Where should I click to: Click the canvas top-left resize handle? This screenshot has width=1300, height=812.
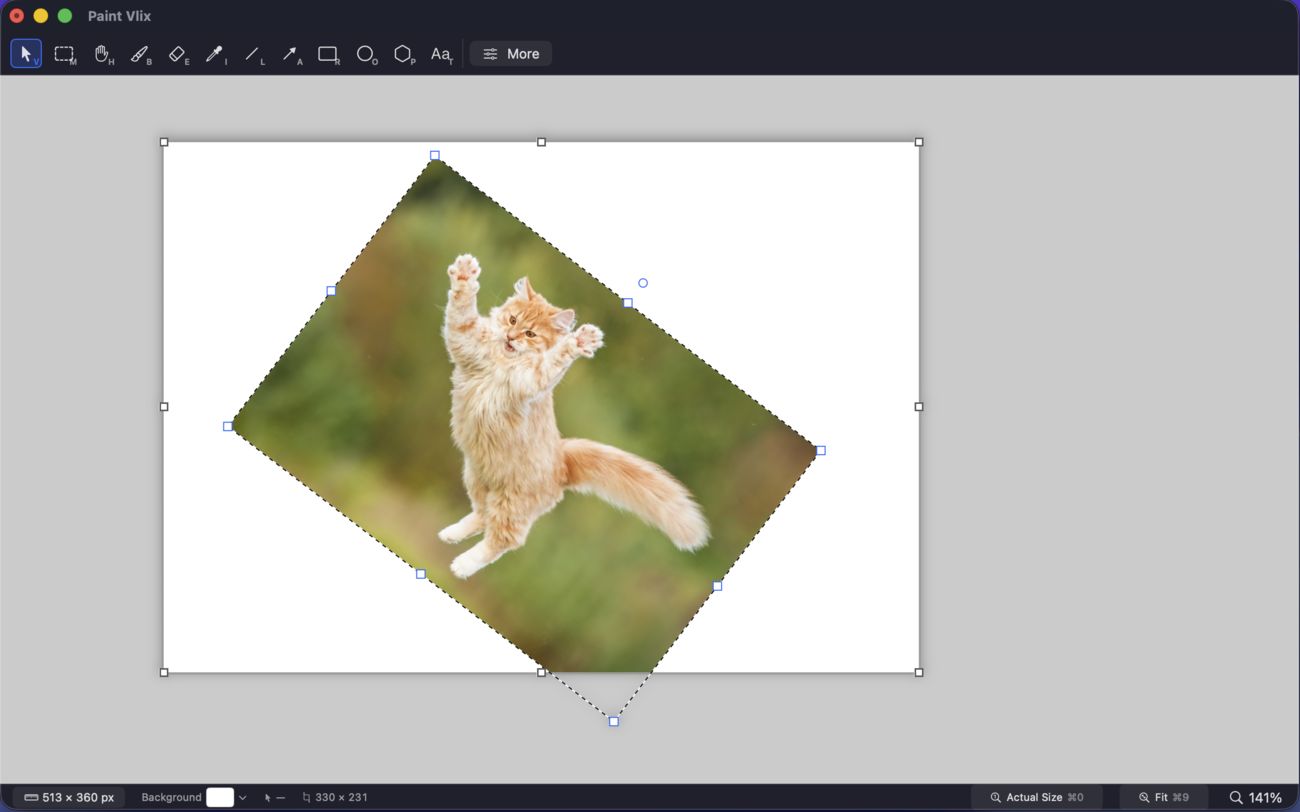[x=165, y=142]
